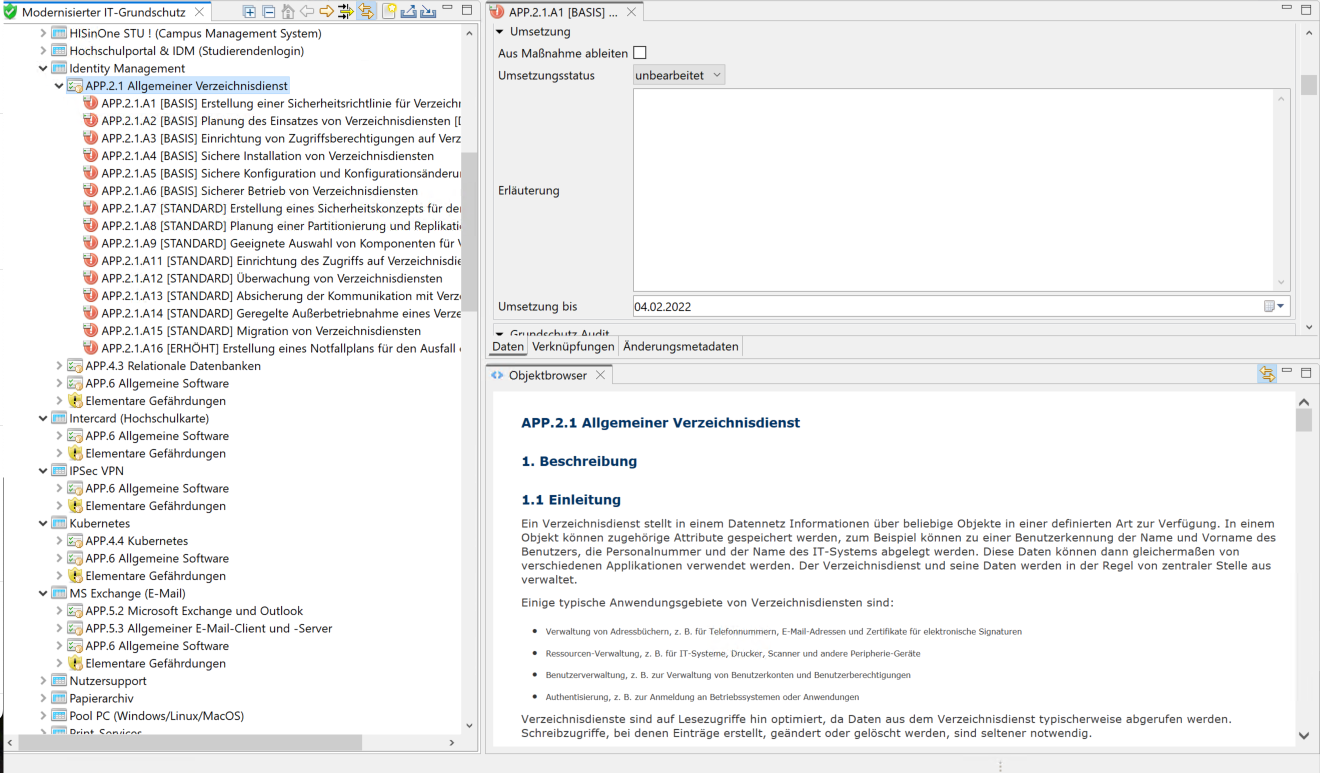The image size is (1320, 773).
Task: Close the APP.2.1.A1 [BASIS] editor tab
Action: pyautogui.click(x=630, y=12)
